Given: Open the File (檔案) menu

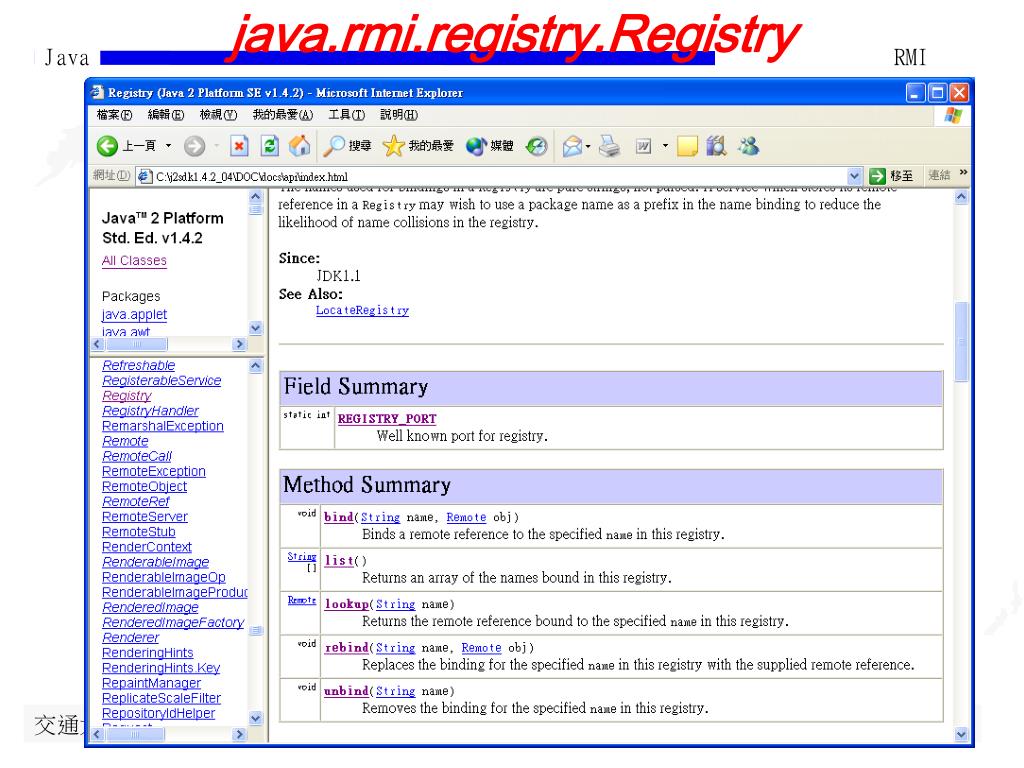Looking at the screenshot, I should (x=114, y=115).
